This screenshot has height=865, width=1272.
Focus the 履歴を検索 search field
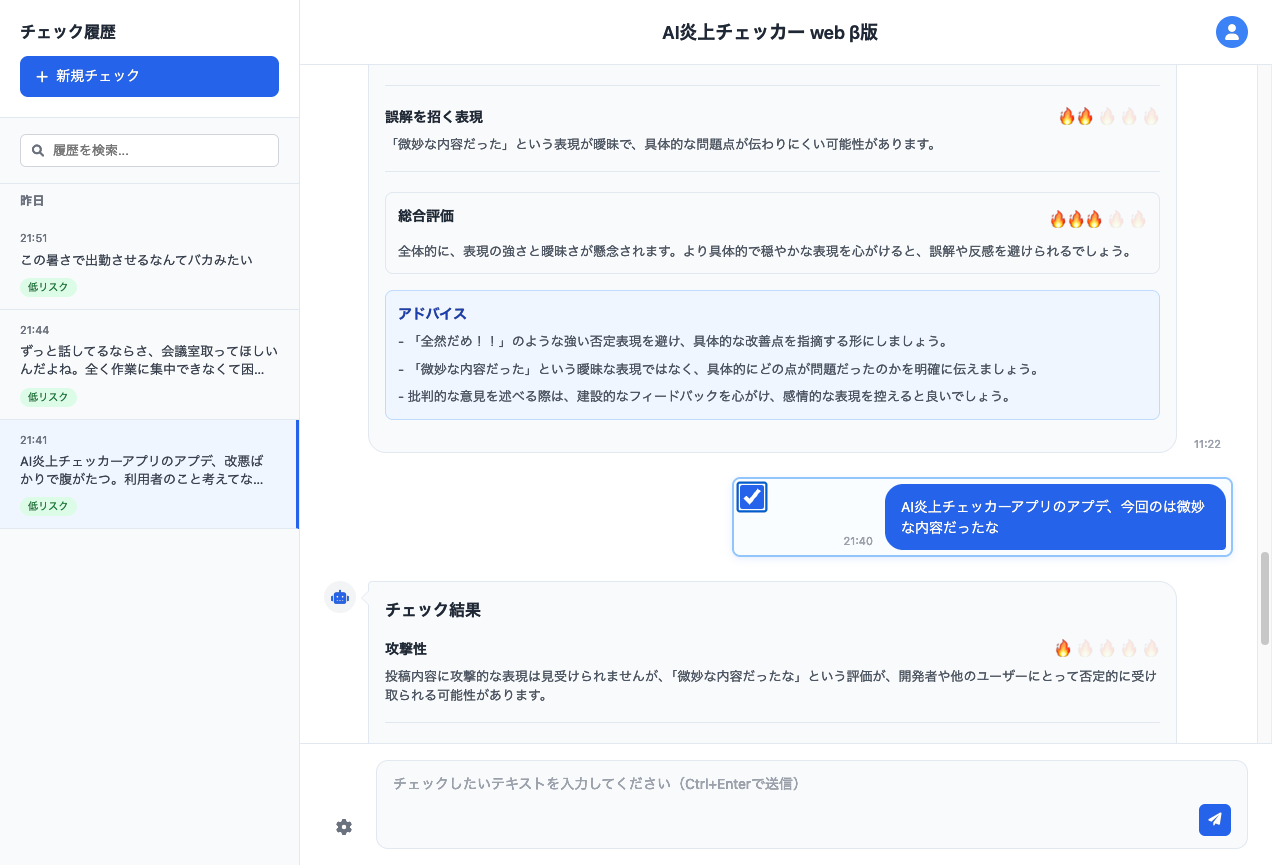(x=149, y=150)
